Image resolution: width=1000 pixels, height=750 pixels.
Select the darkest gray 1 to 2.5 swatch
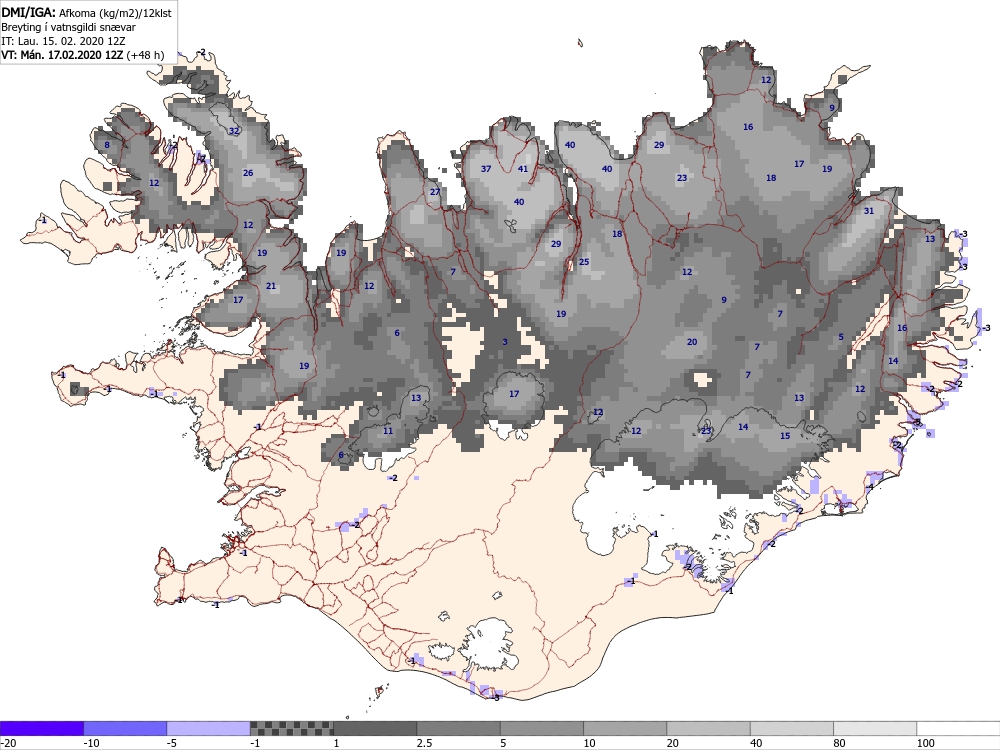[x=375, y=728]
